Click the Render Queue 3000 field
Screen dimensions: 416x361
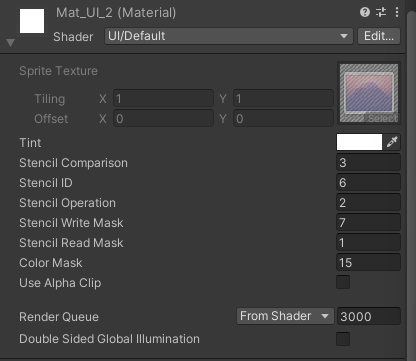369,316
